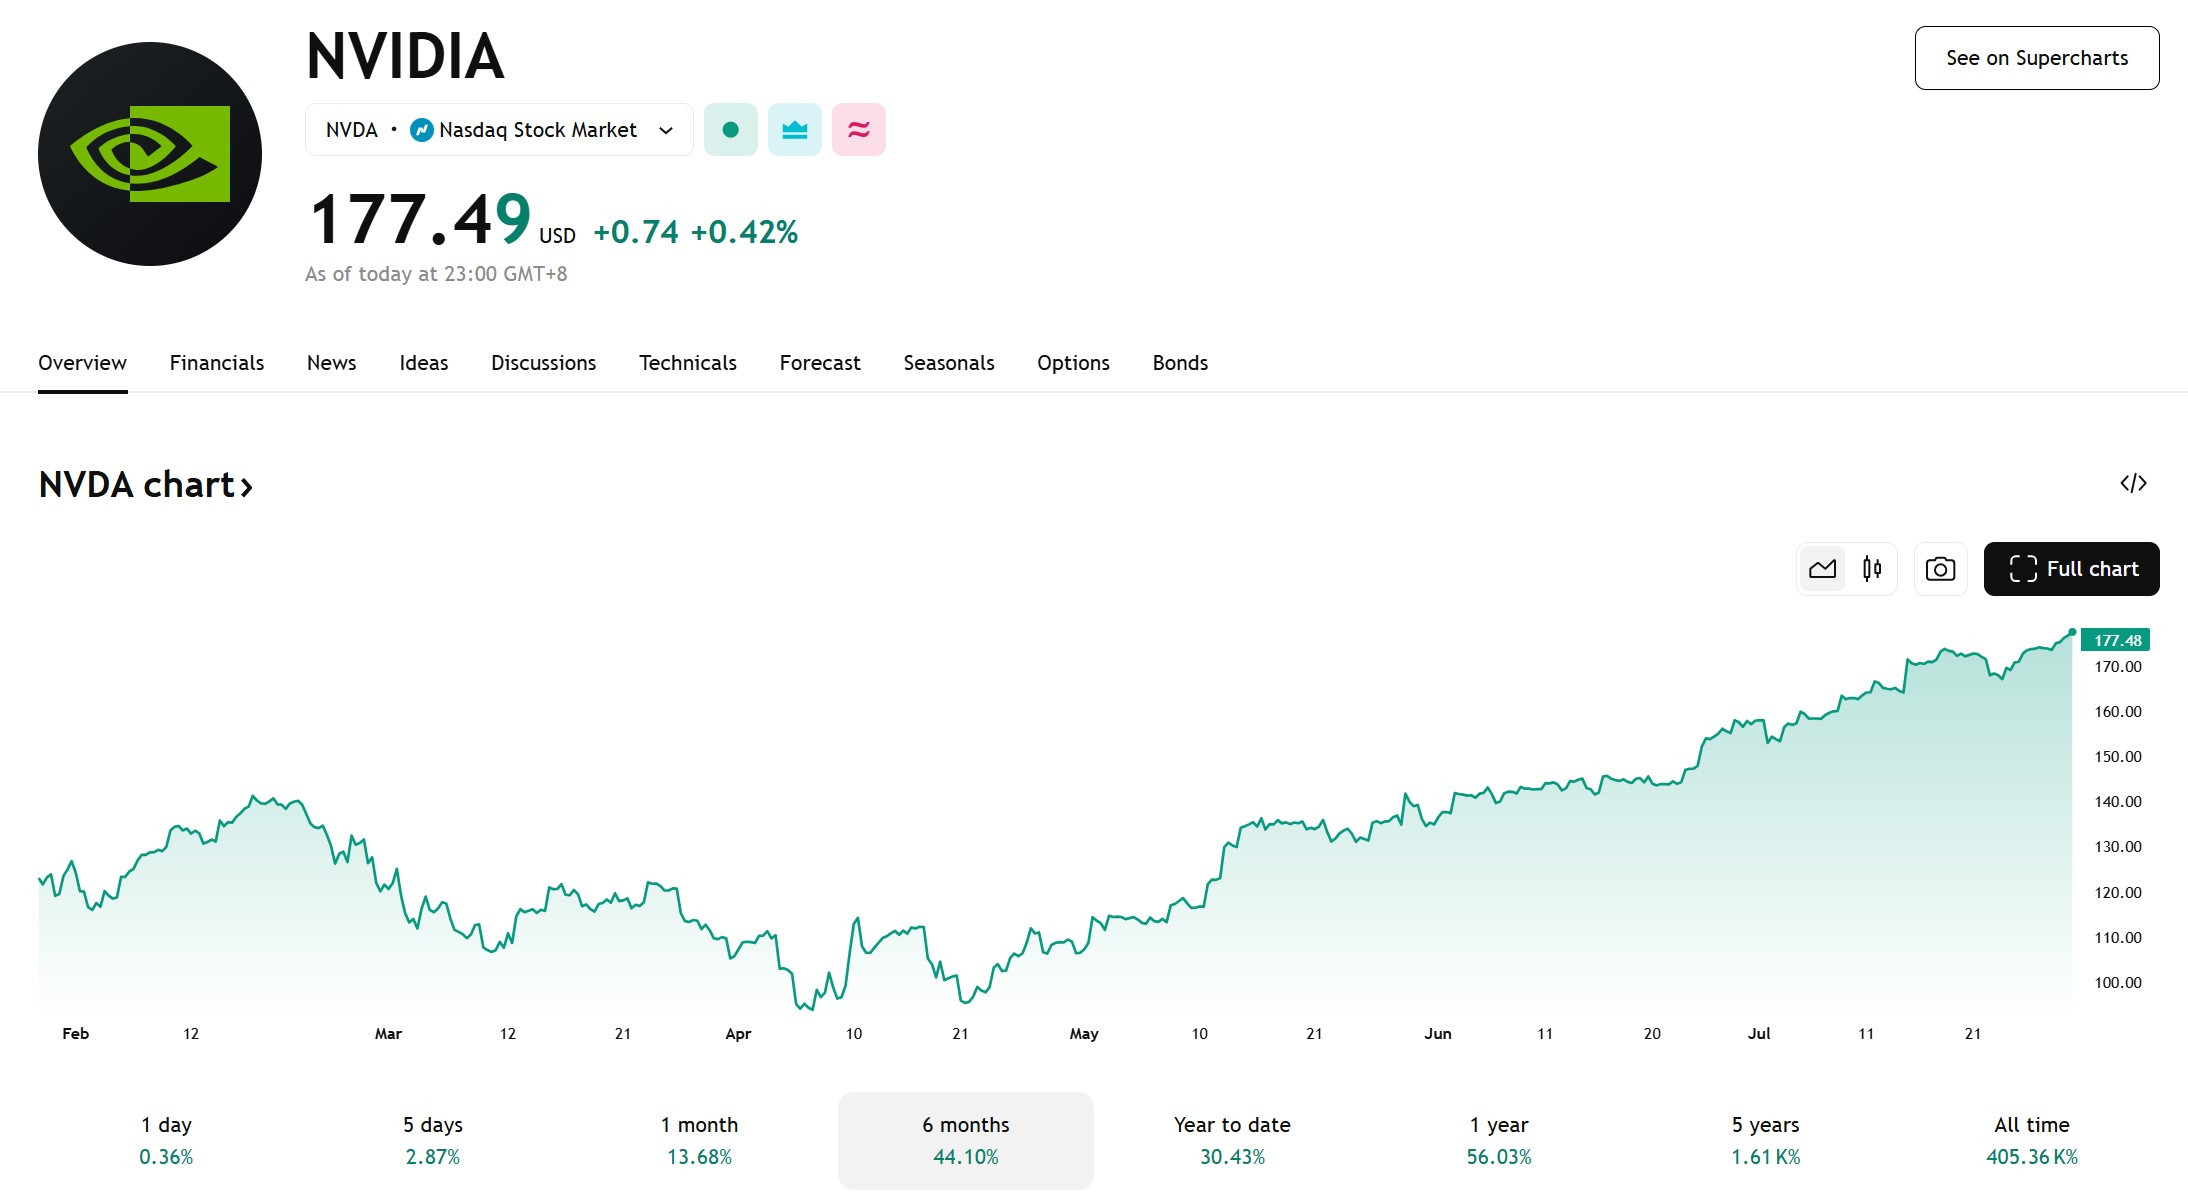Open the NVDA chart heading link
The width and height of the screenshot is (2188, 1204).
point(146,485)
